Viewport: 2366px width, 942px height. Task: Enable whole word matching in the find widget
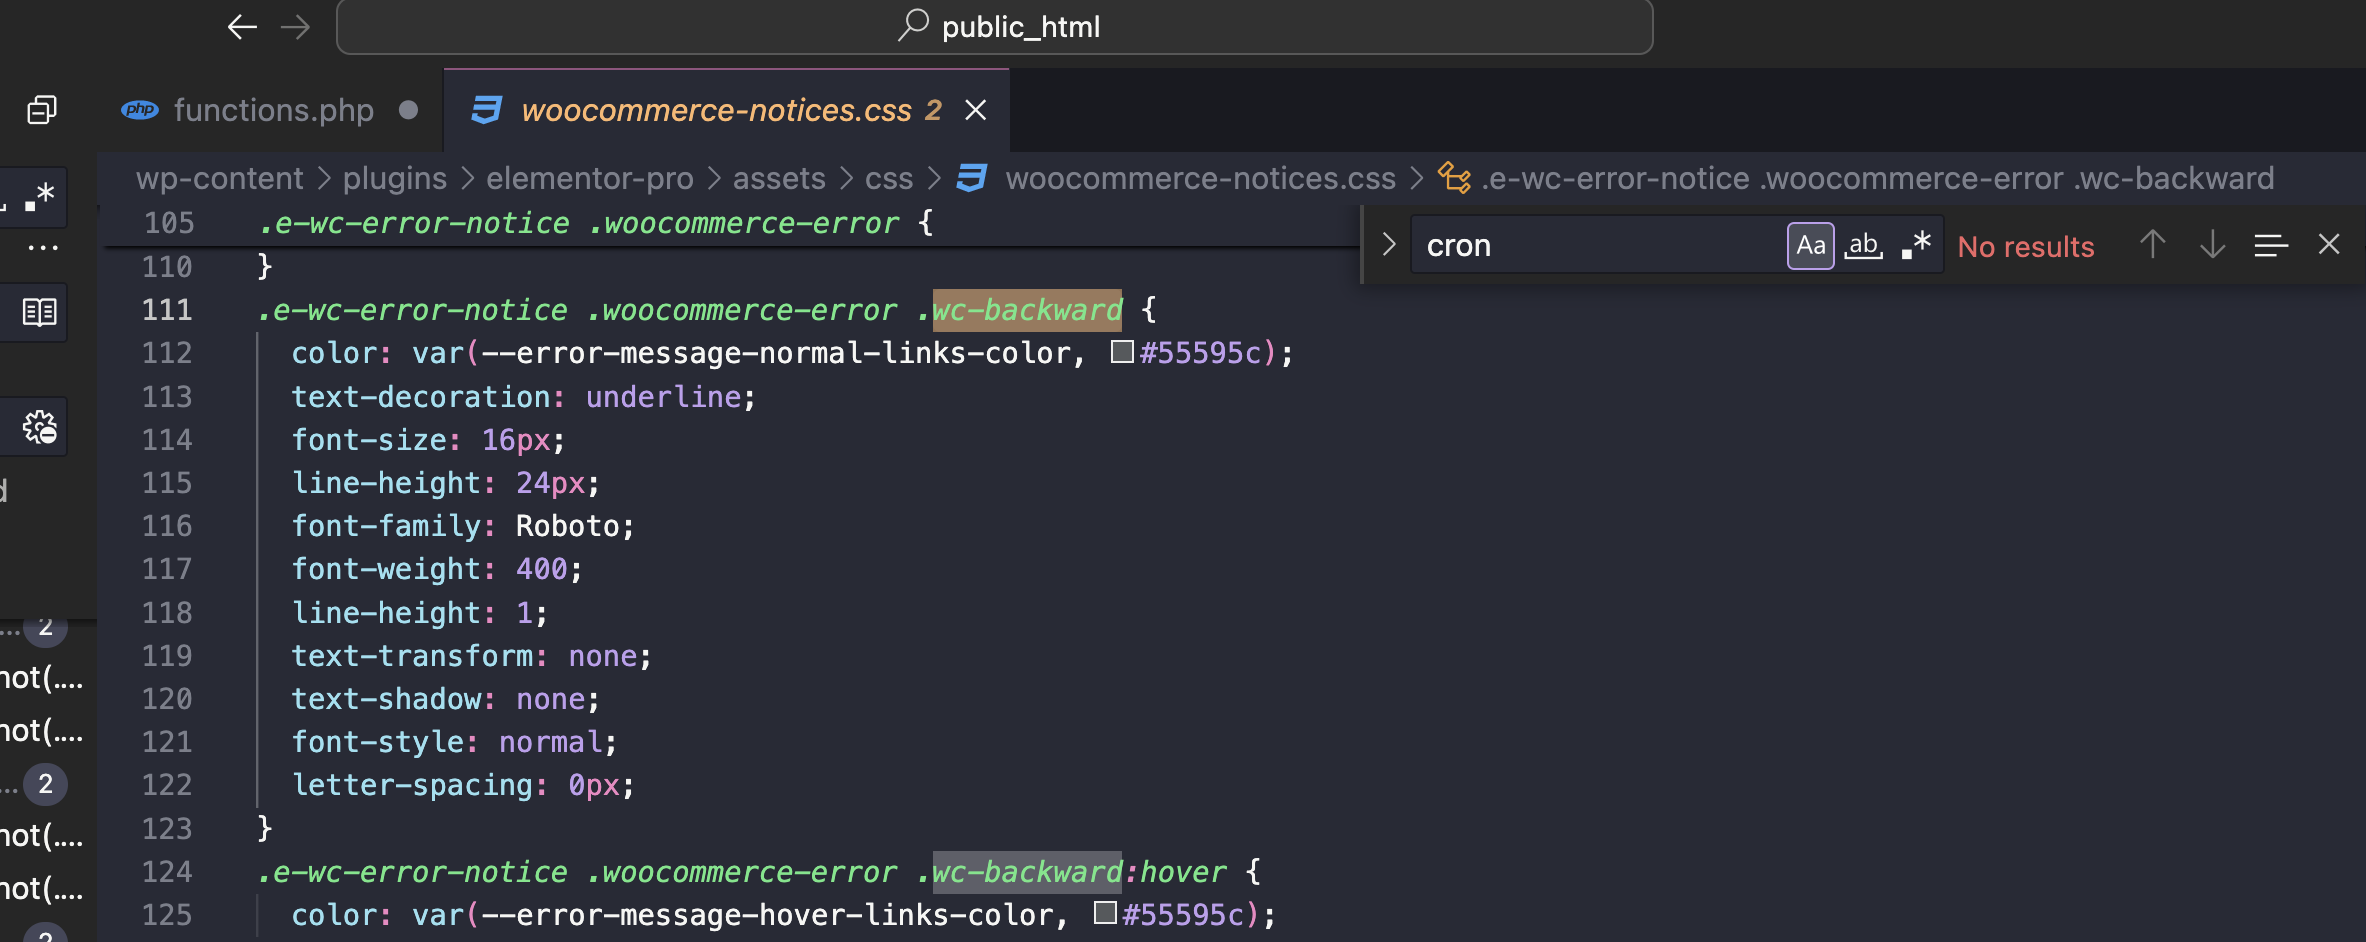point(1862,245)
